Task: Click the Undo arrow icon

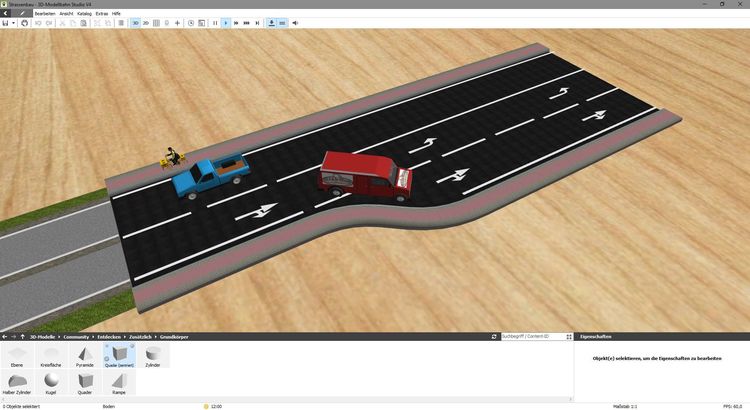Action: tap(38, 22)
